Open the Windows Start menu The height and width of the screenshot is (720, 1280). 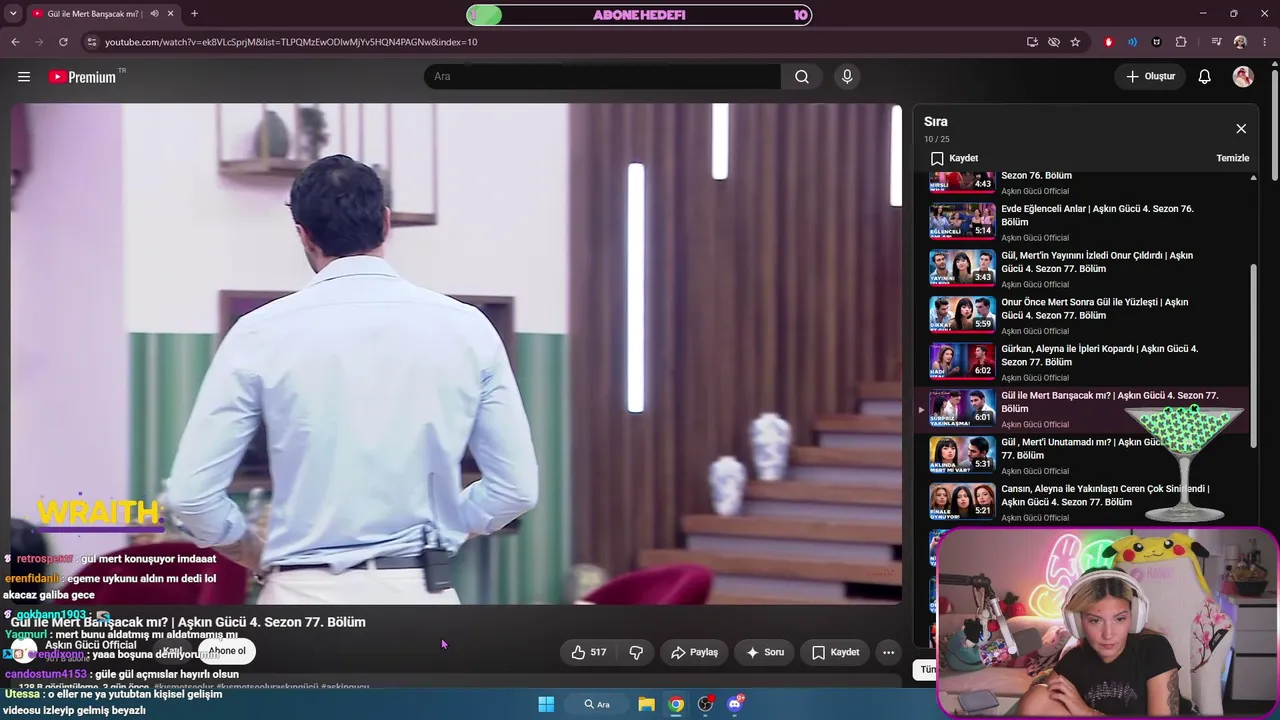pyautogui.click(x=546, y=704)
